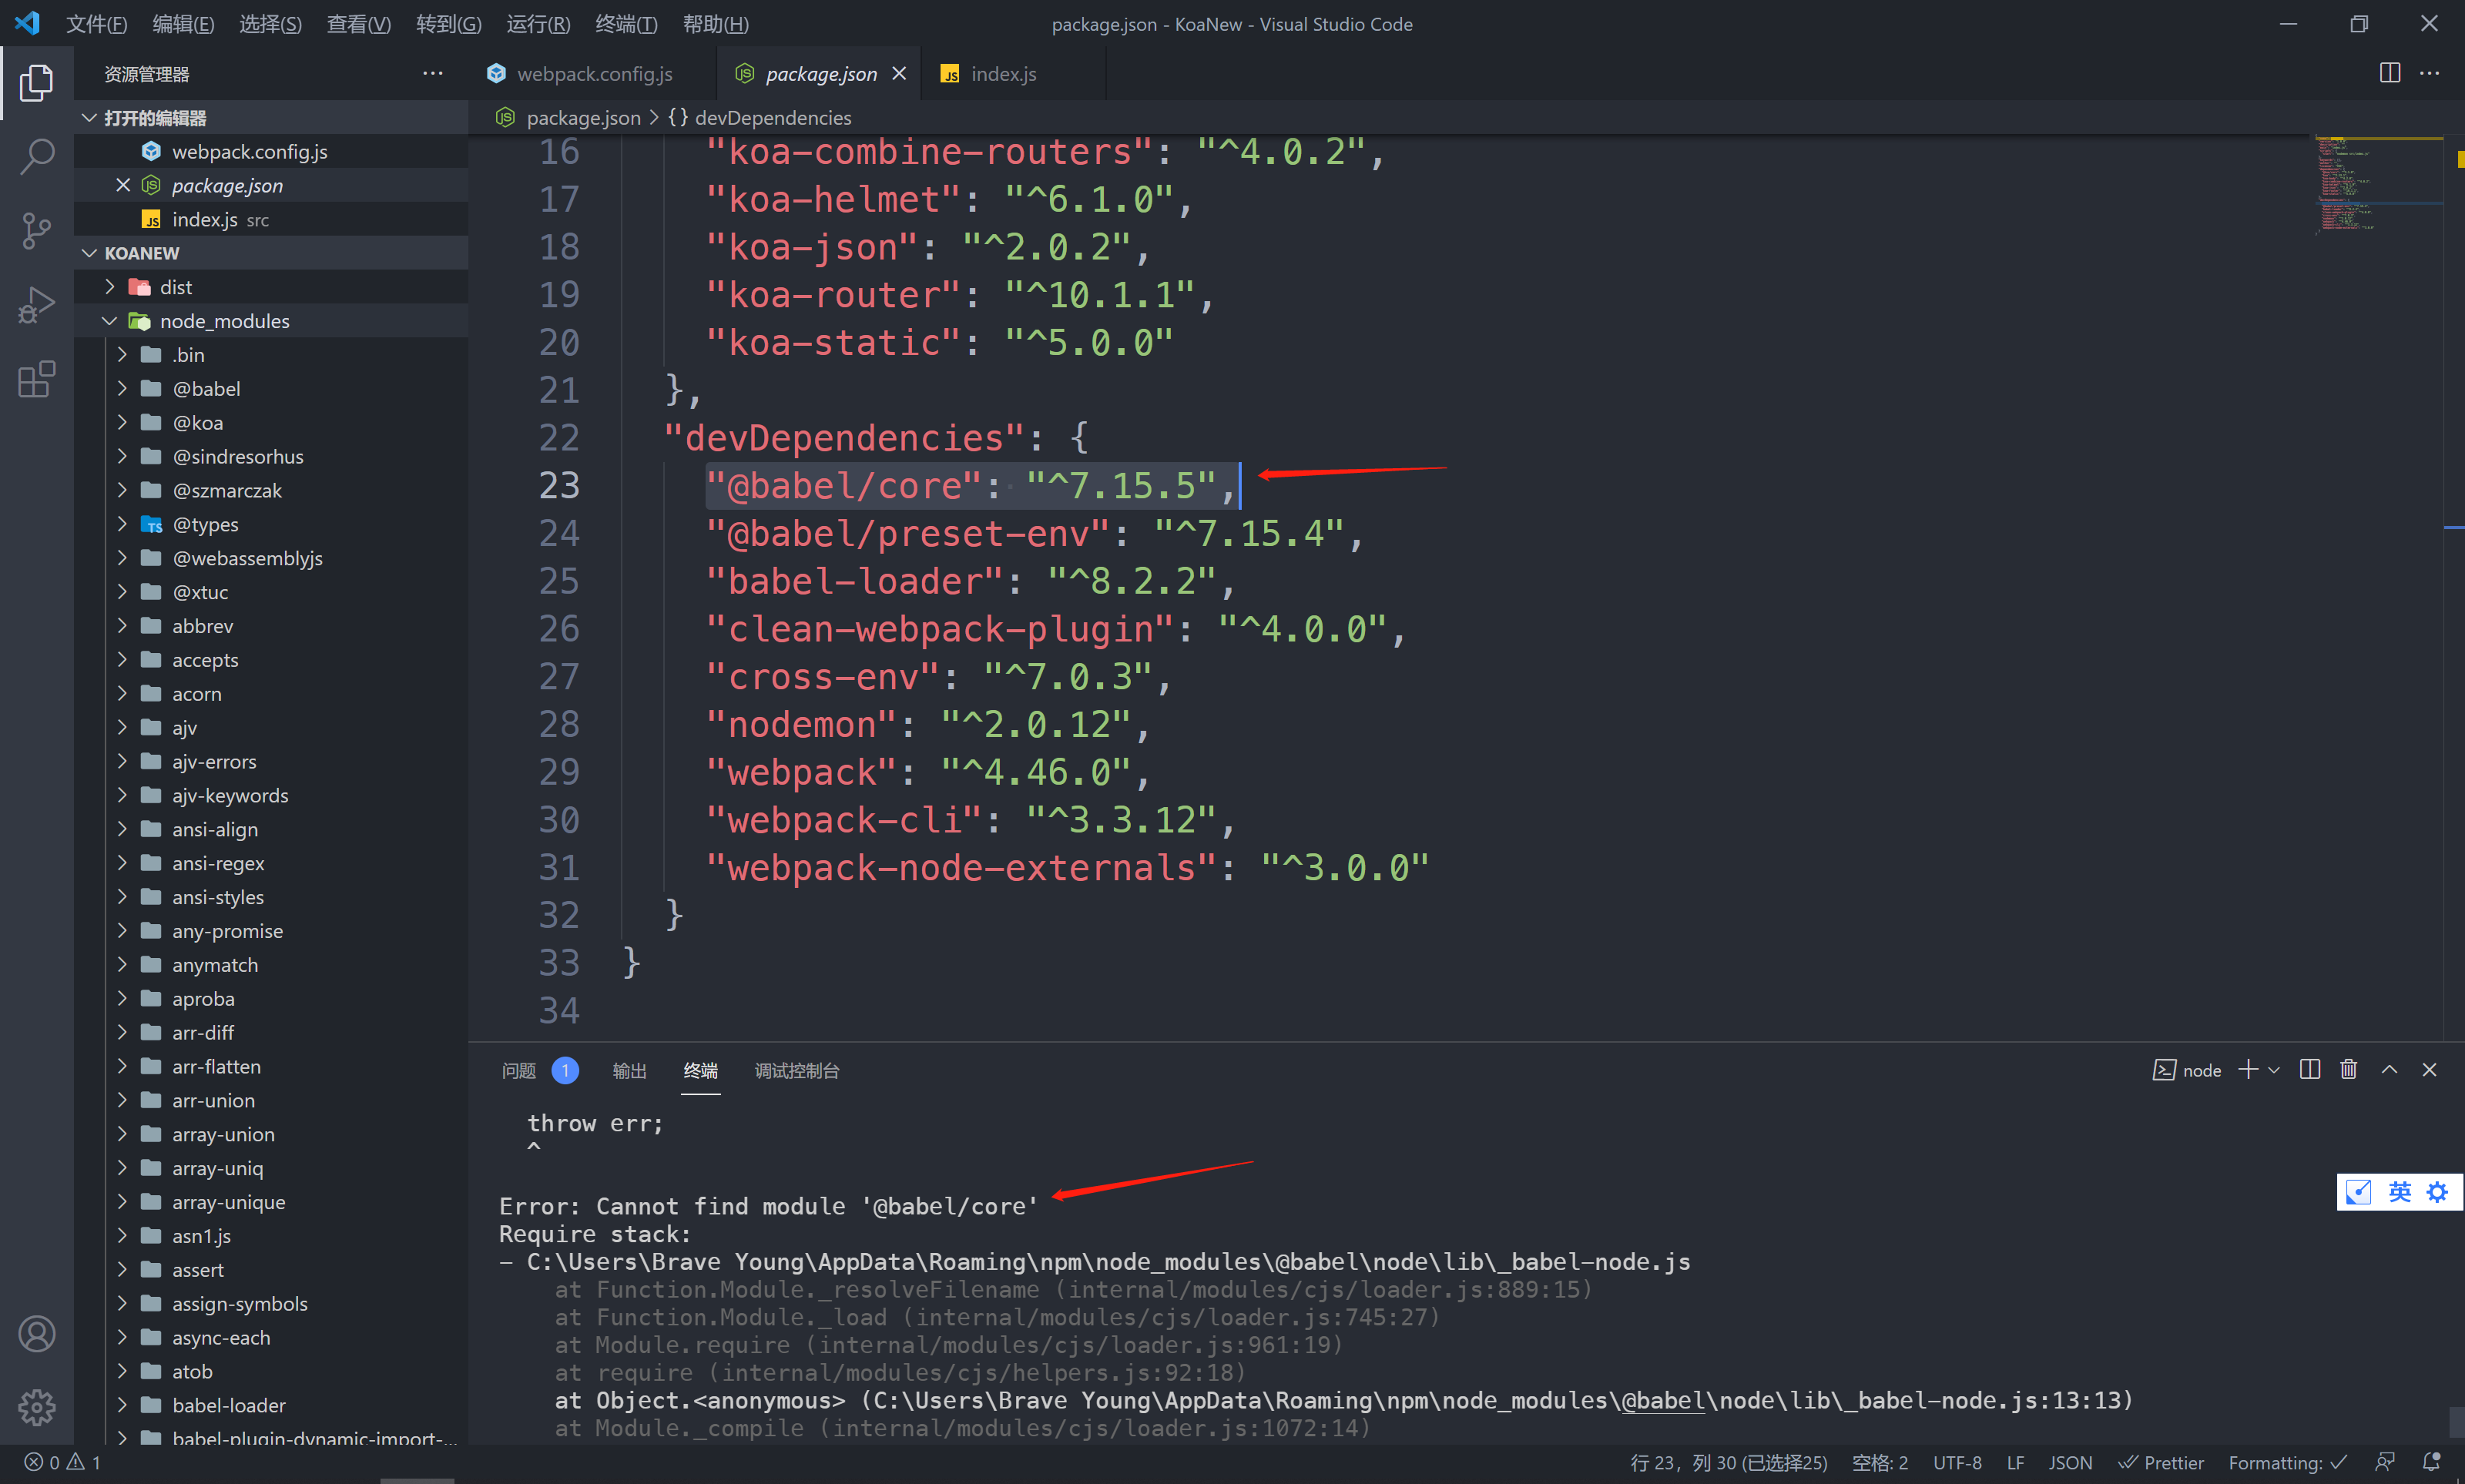Switch to the 输出 panel tab
Image resolution: width=2465 pixels, height=1484 pixels.
pyautogui.click(x=629, y=1070)
